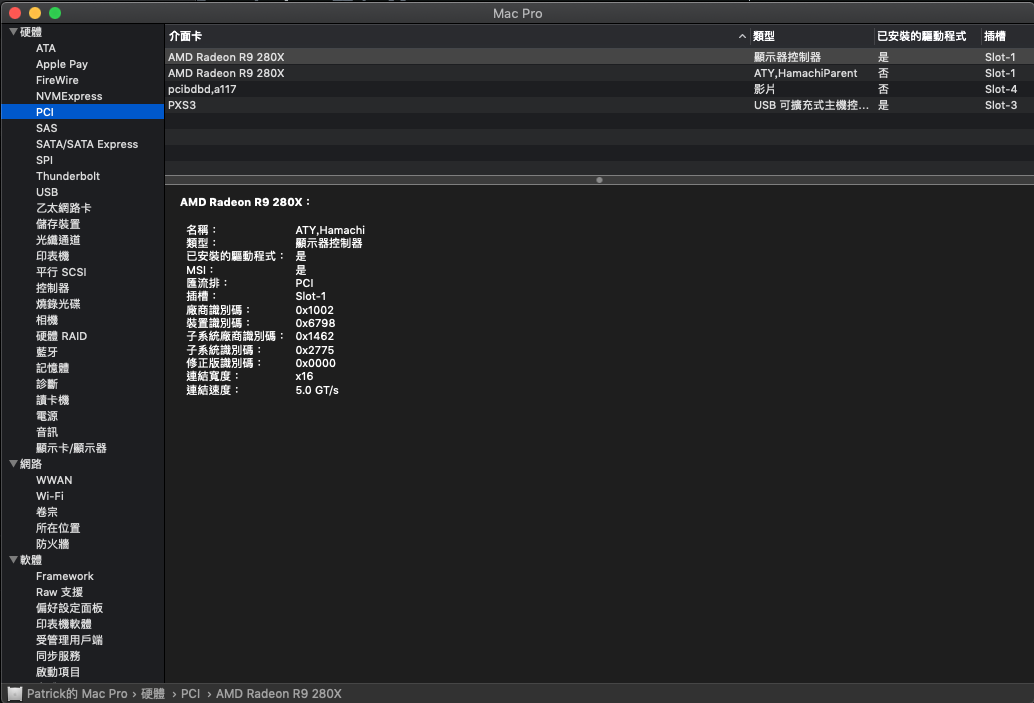Select AMD Radeon R9 280X ATY,HamachiParent row

[599, 73]
